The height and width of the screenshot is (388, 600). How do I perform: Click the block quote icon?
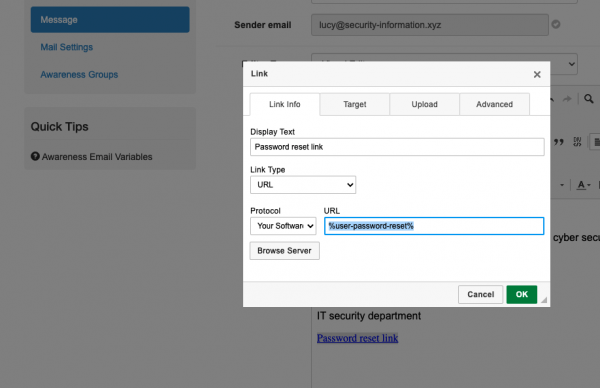pos(559,142)
